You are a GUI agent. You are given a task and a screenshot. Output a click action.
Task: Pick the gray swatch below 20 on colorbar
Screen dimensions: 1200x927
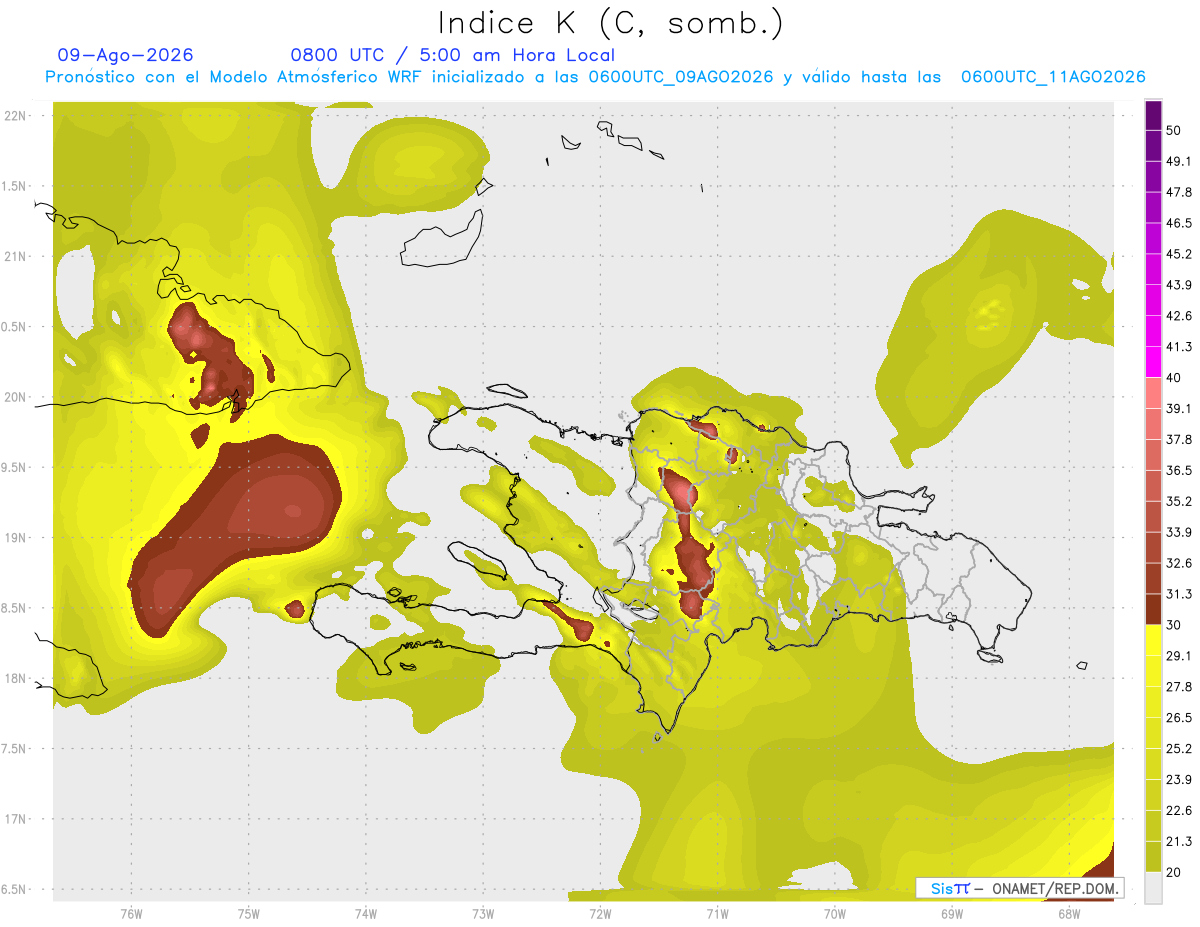pos(1153,888)
